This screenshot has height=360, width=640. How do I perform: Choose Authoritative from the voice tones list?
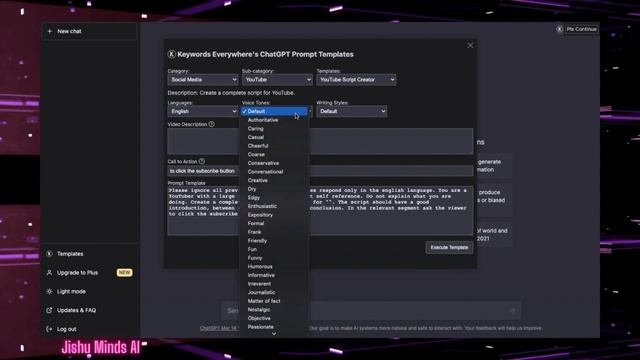pyautogui.click(x=274, y=120)
